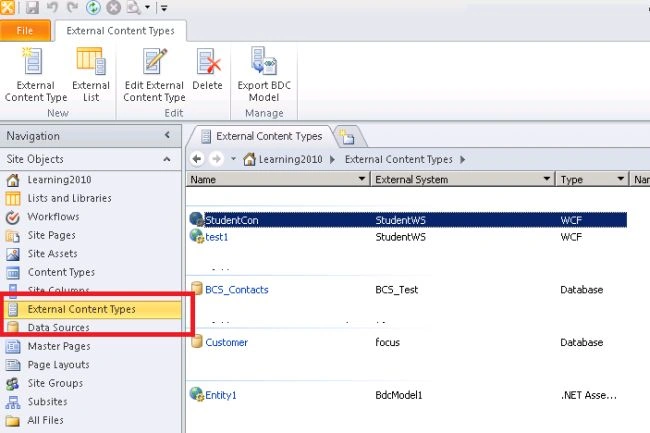The width and height of the screenshot is (650, 433).
Task: Click the Stop icon in quick access toolbar
Action: [x=113, y=7]
